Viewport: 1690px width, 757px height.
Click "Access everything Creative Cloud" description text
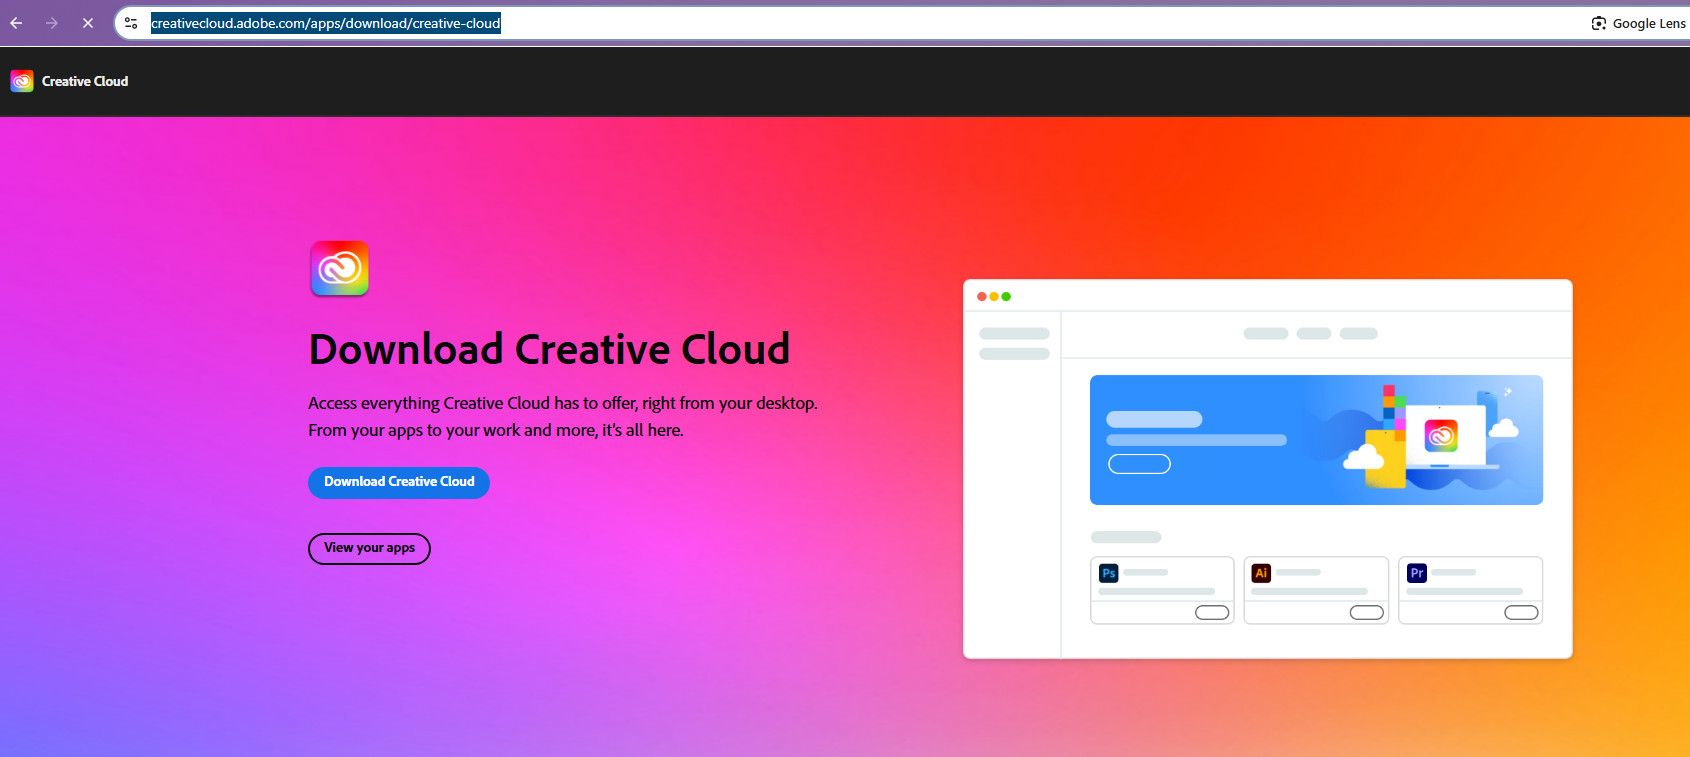[x=563, y=403]
